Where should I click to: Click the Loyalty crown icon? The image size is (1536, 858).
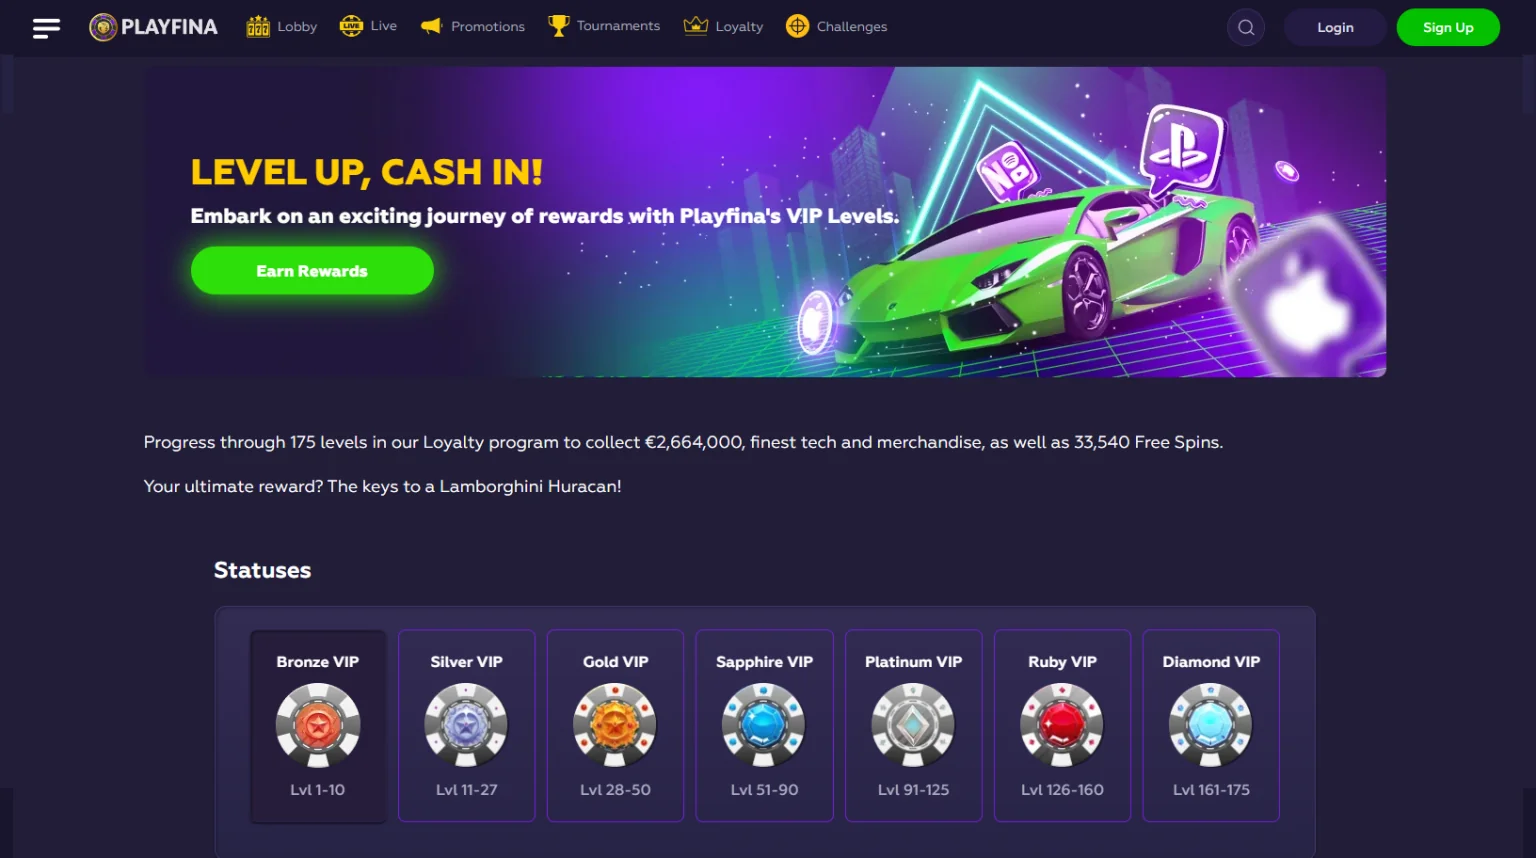696,26
